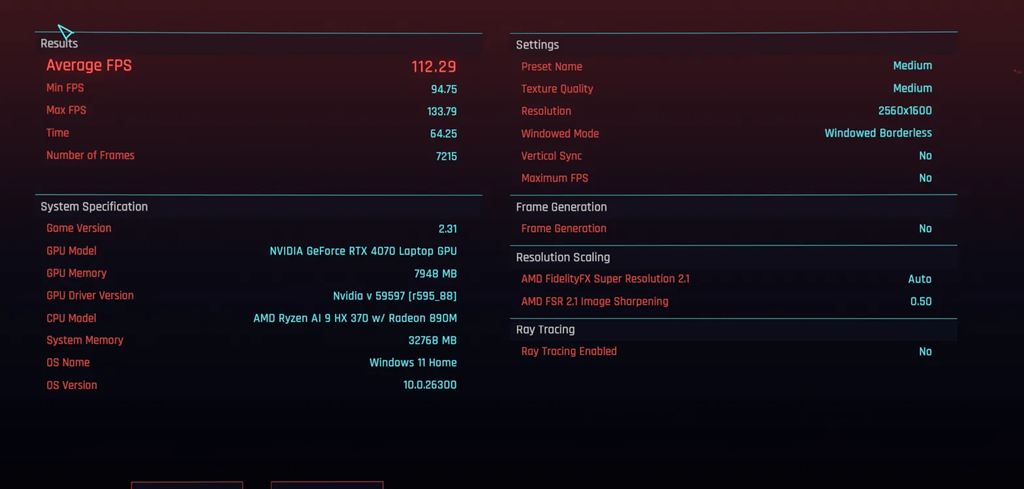Screen dimensions: 1024x489
Task: Click the Windows 11 Home value
Action: [x=413, y=363]
